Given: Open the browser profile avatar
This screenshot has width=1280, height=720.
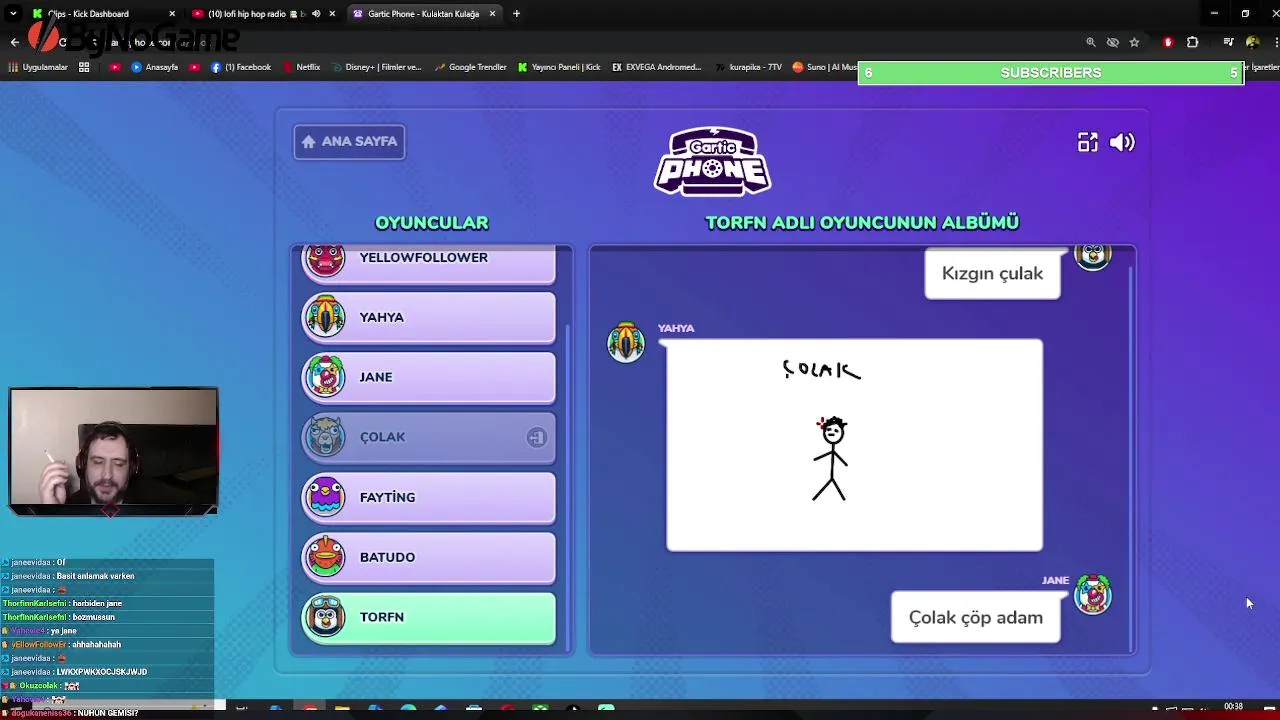Looking at the screenshot, I should tap(1252, 42).
